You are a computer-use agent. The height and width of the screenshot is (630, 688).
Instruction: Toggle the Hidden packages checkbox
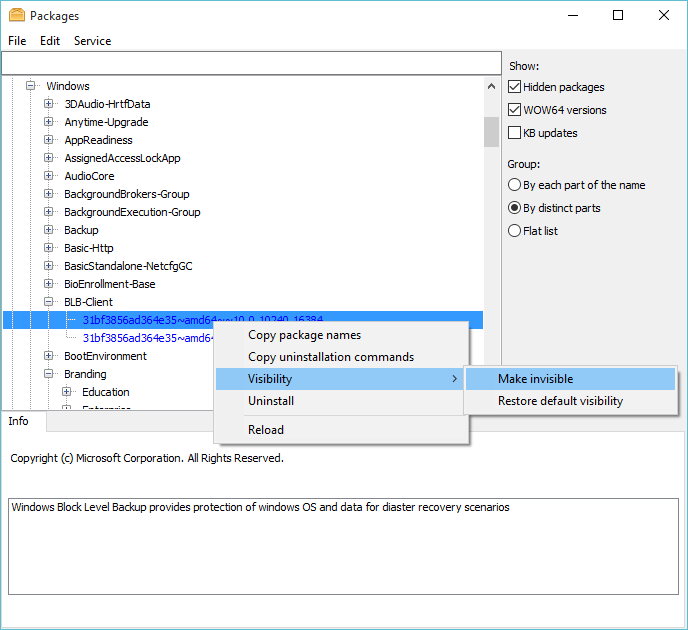point(514,86)
